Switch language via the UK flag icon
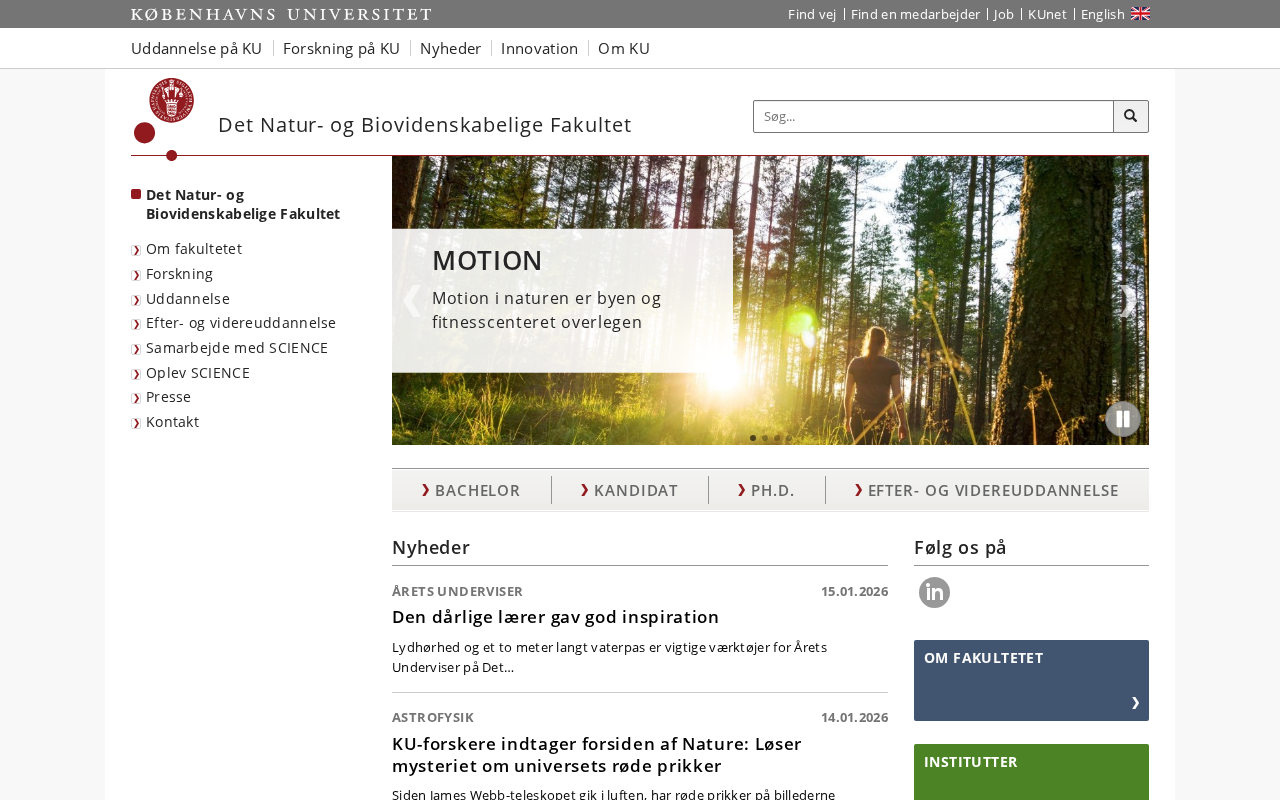 (x=1140, y=14)
